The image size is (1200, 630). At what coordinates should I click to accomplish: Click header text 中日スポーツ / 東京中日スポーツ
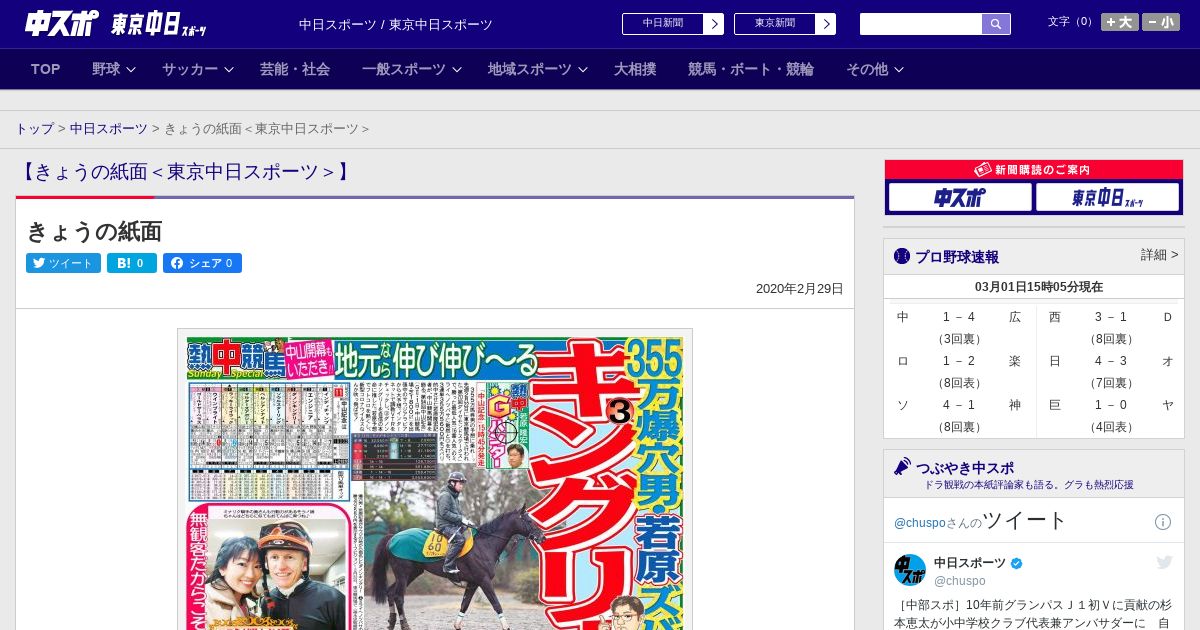396,24
